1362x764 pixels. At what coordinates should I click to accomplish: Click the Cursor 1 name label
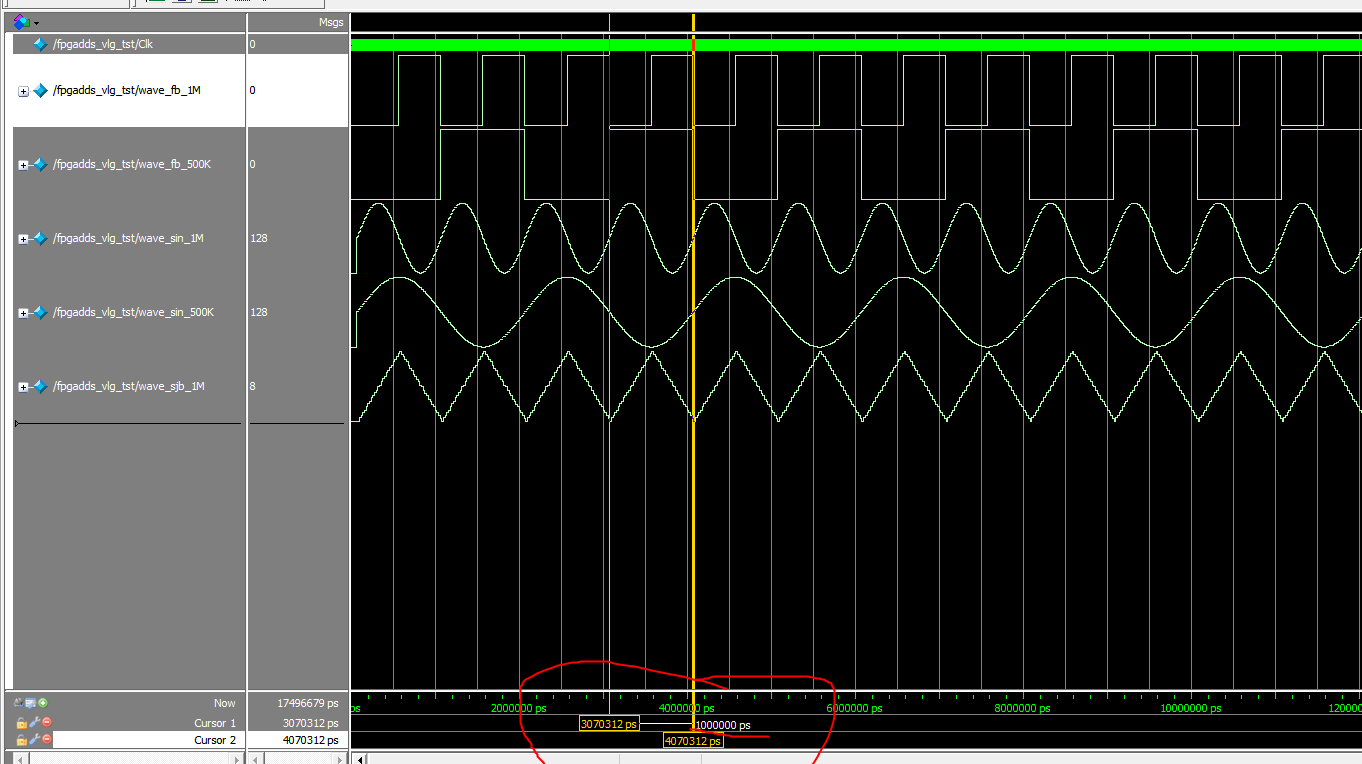(x=215, y=723)
